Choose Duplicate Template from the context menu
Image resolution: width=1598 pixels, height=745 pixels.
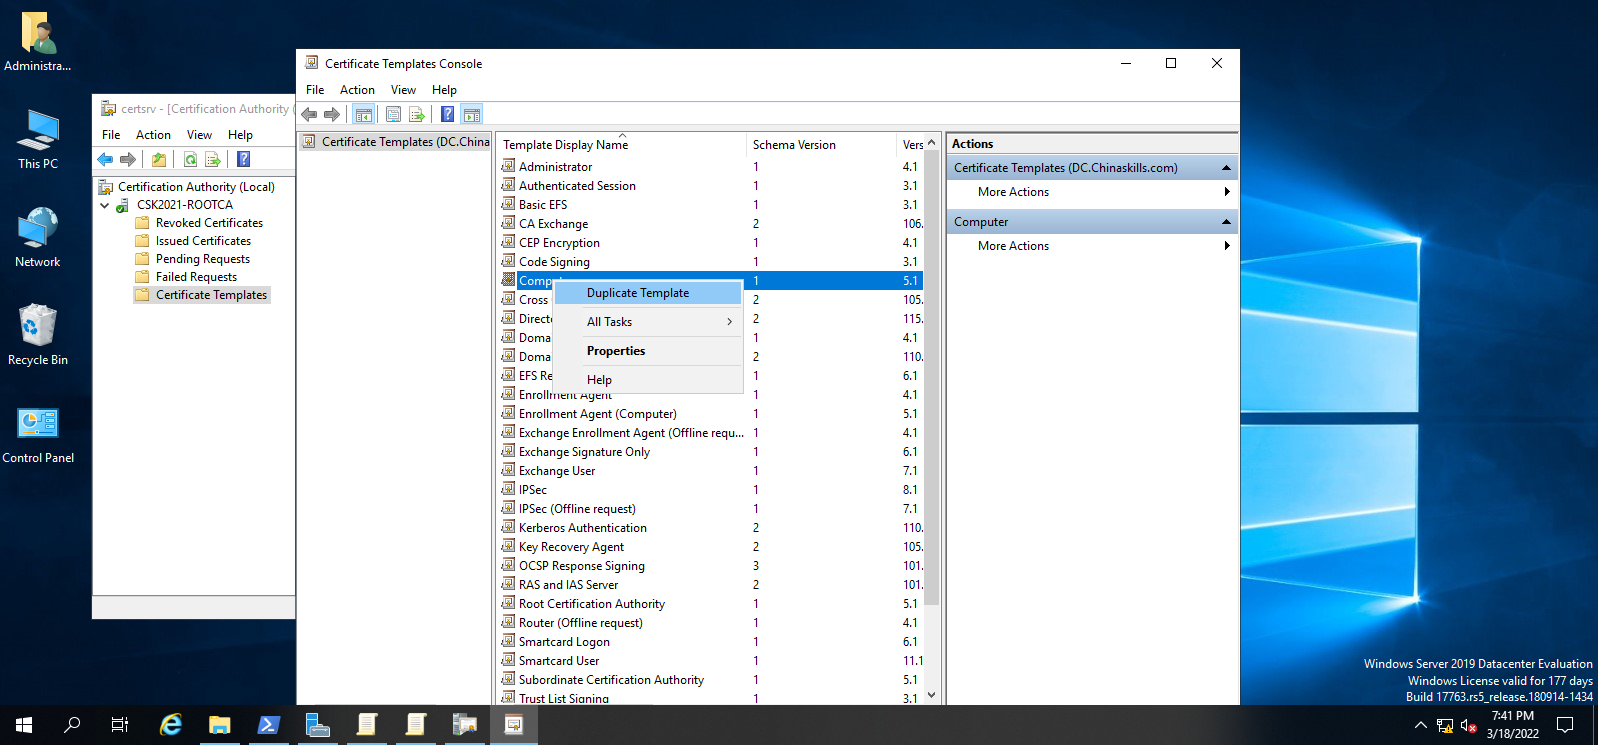638,293
